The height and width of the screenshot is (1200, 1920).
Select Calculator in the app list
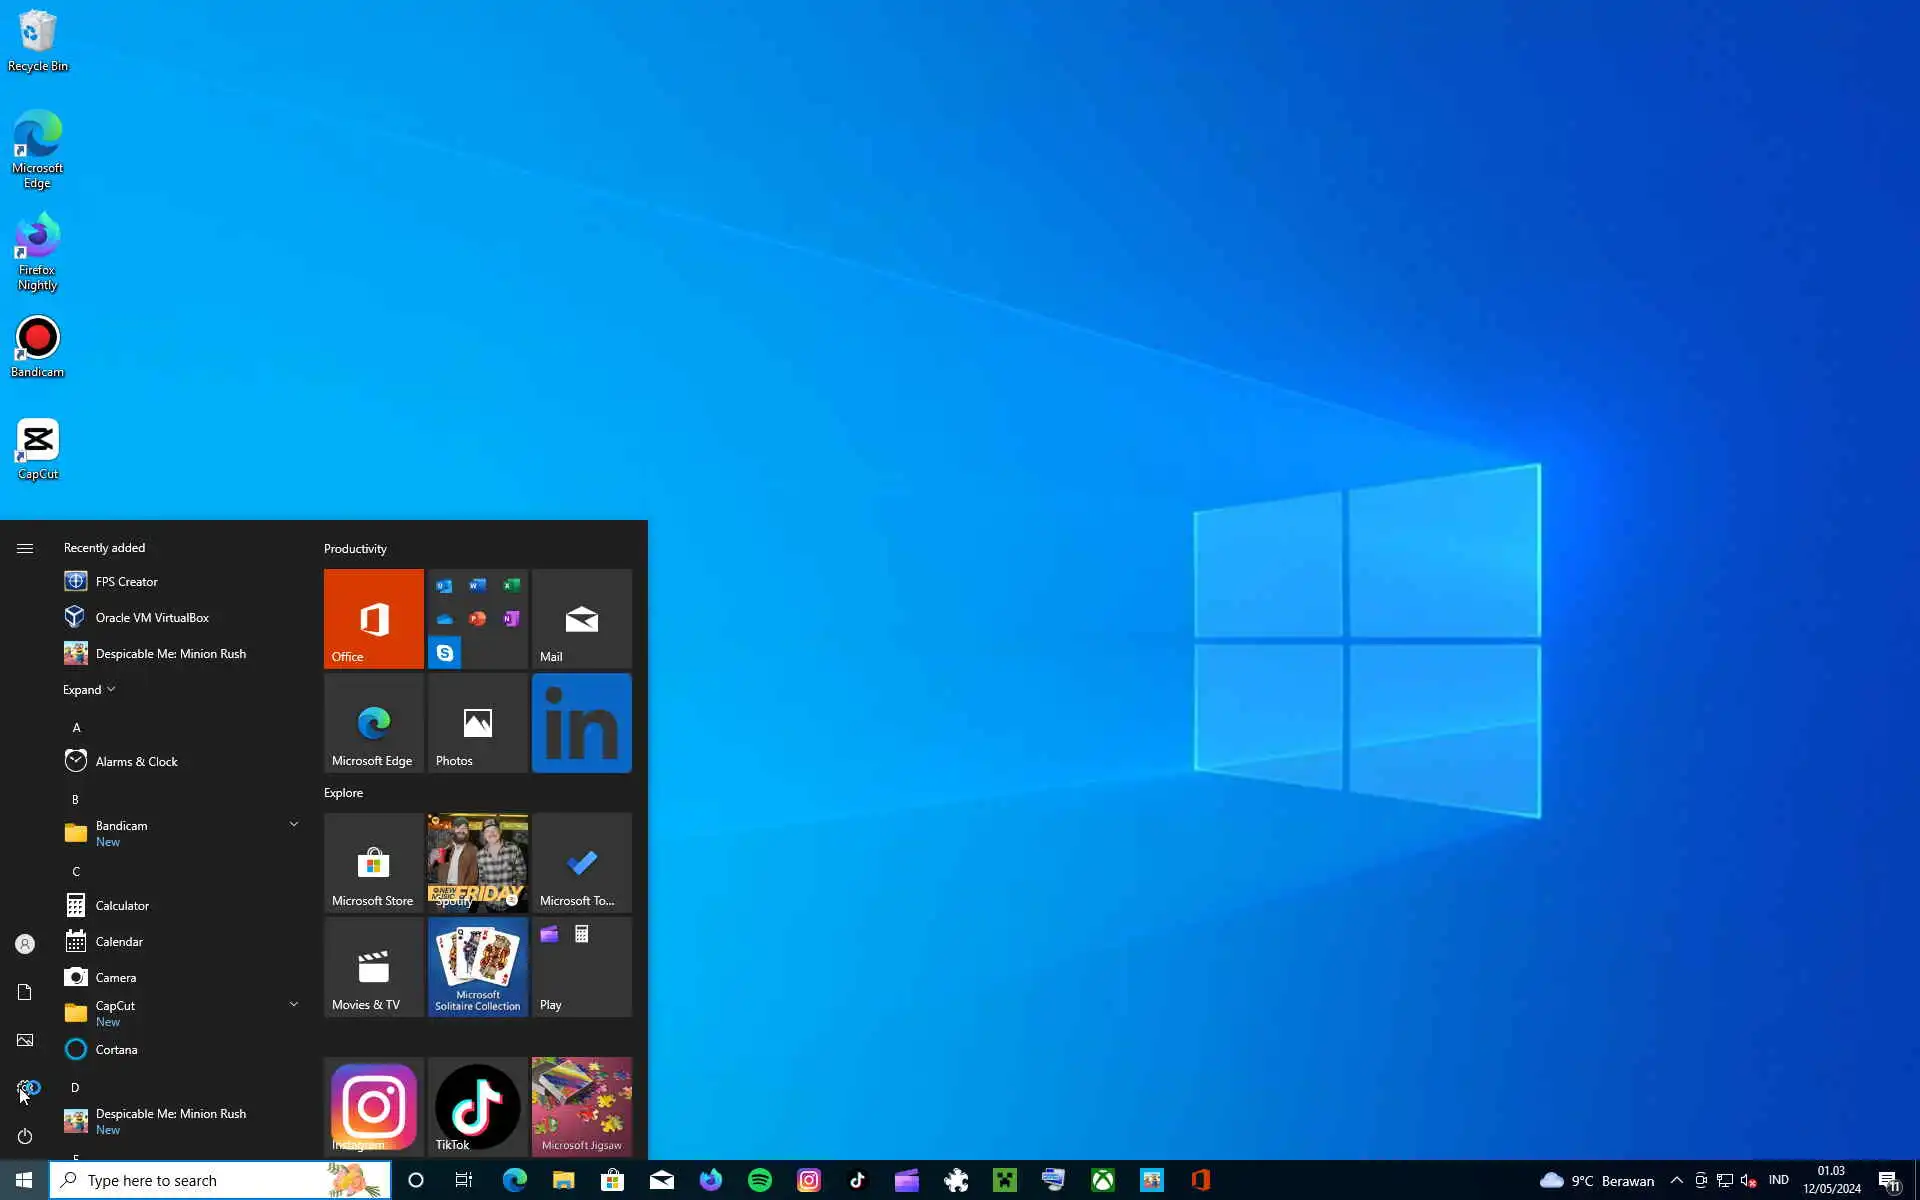[x=122, y=906]
